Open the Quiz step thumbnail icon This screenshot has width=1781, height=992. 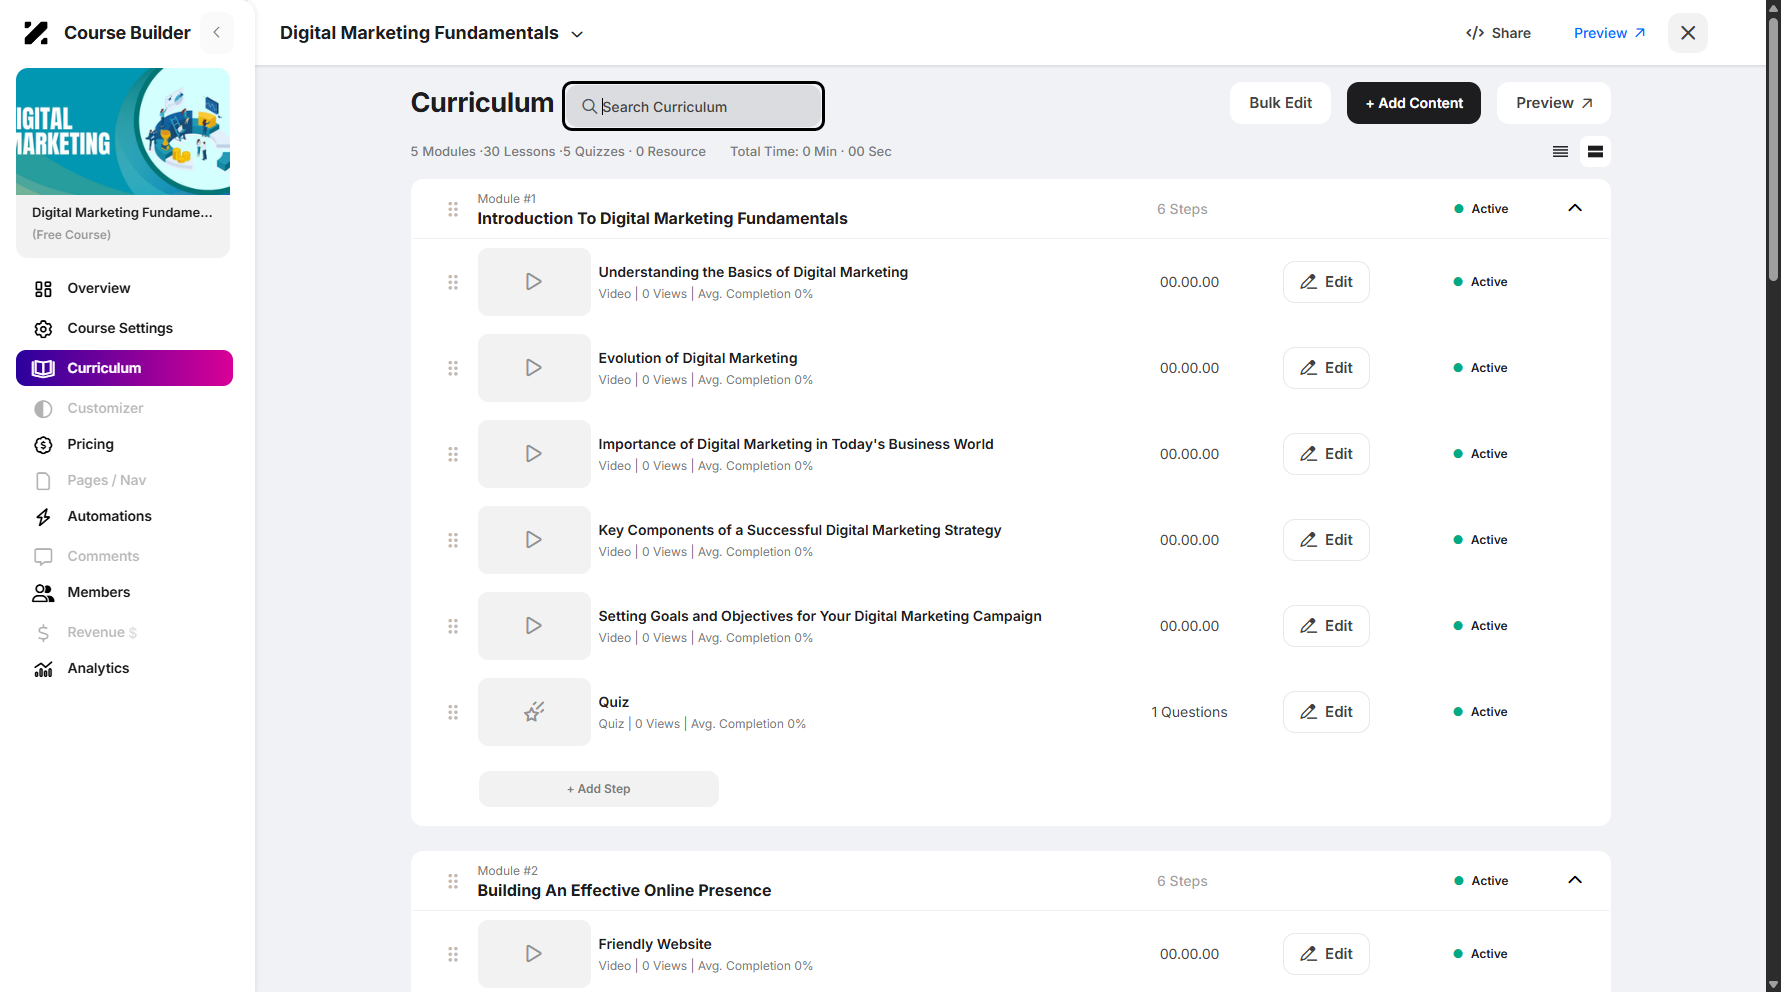click(534, 712)
